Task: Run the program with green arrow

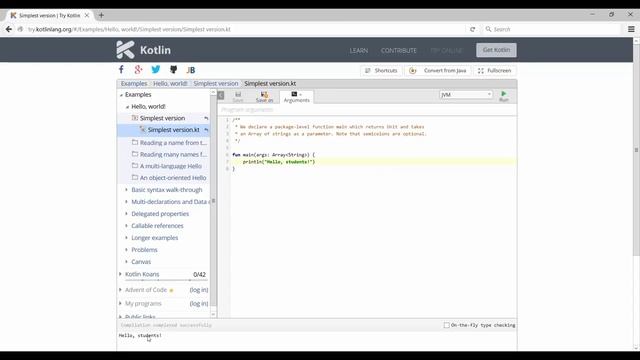Action: click(504, 96)
